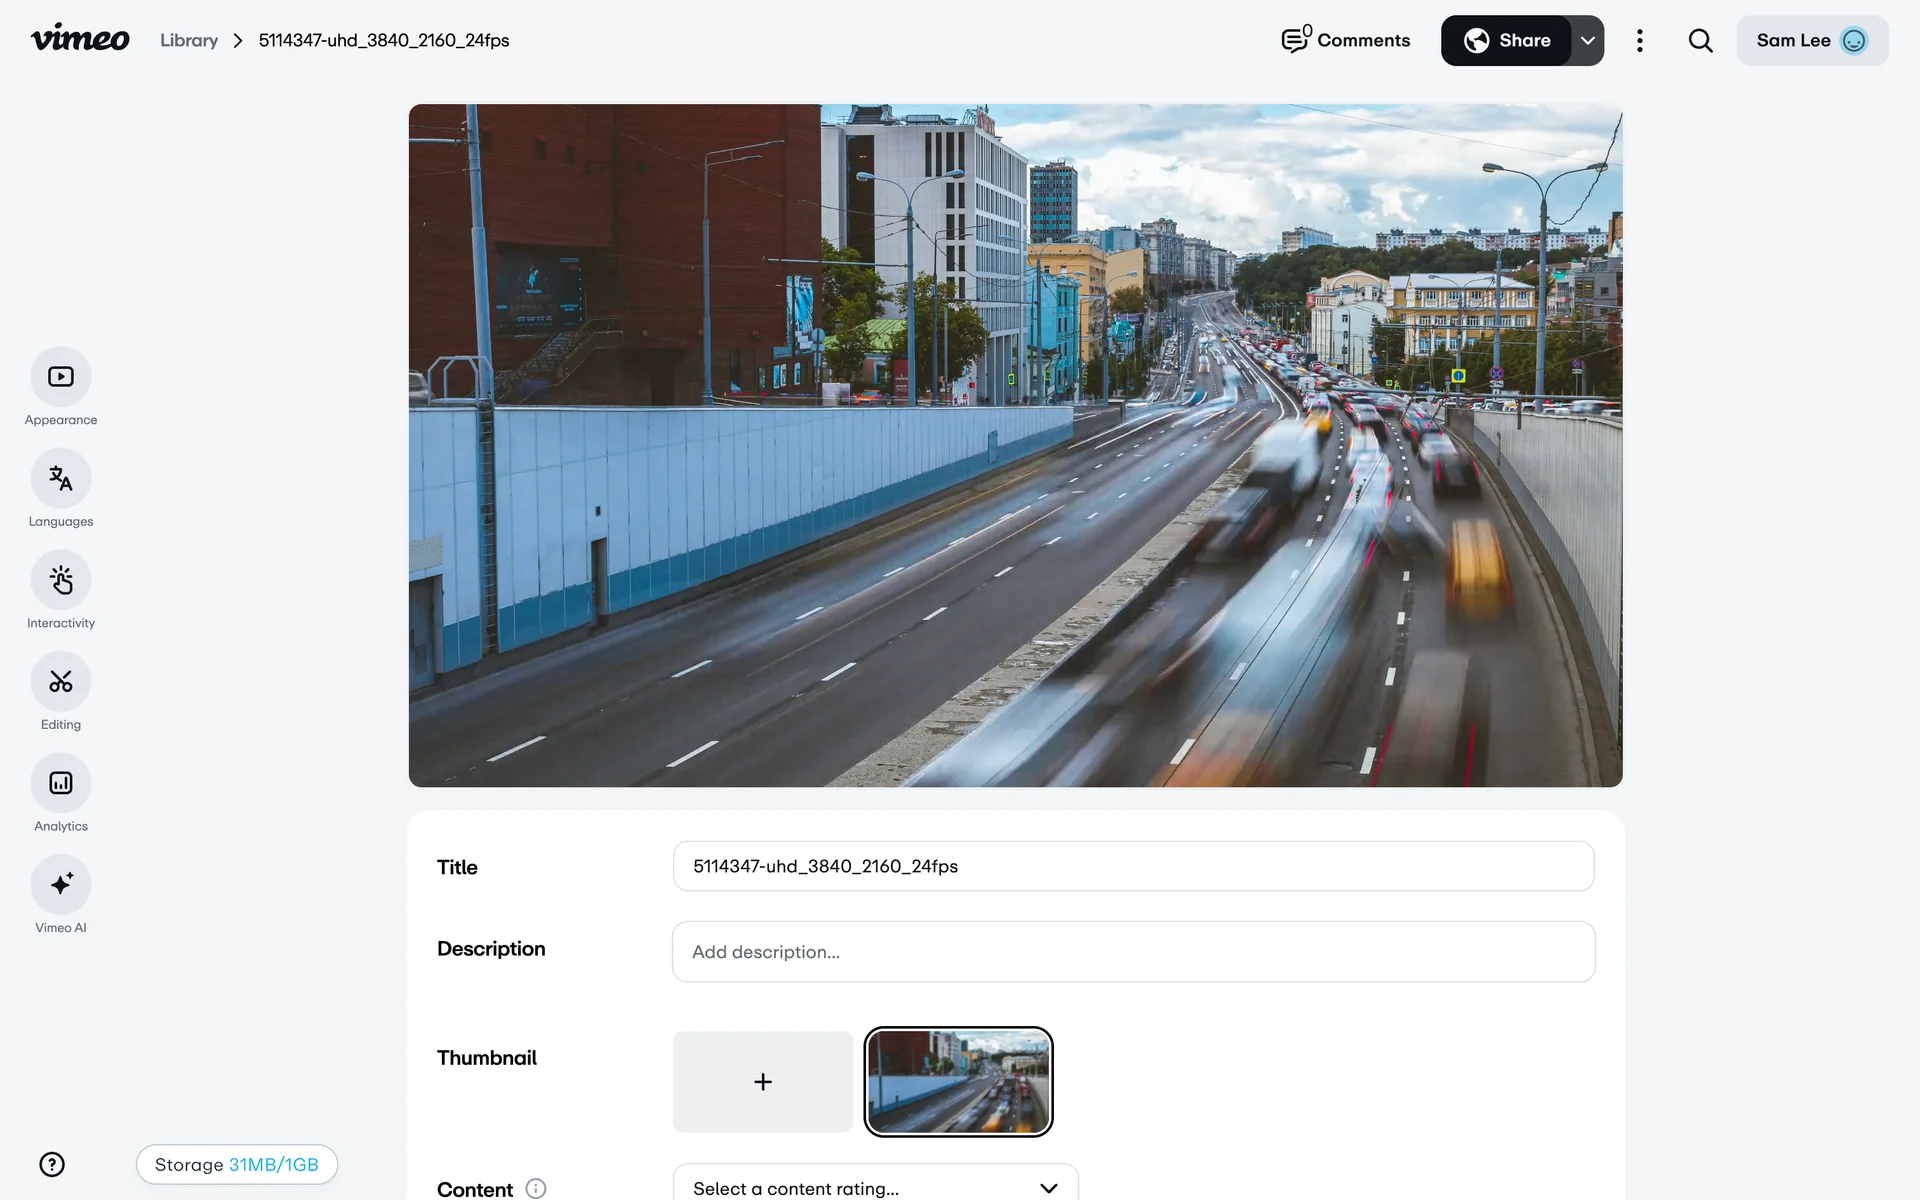Open the Appearance panel icon
The width and height of the screenshot is (1920, 1200).
61,377
